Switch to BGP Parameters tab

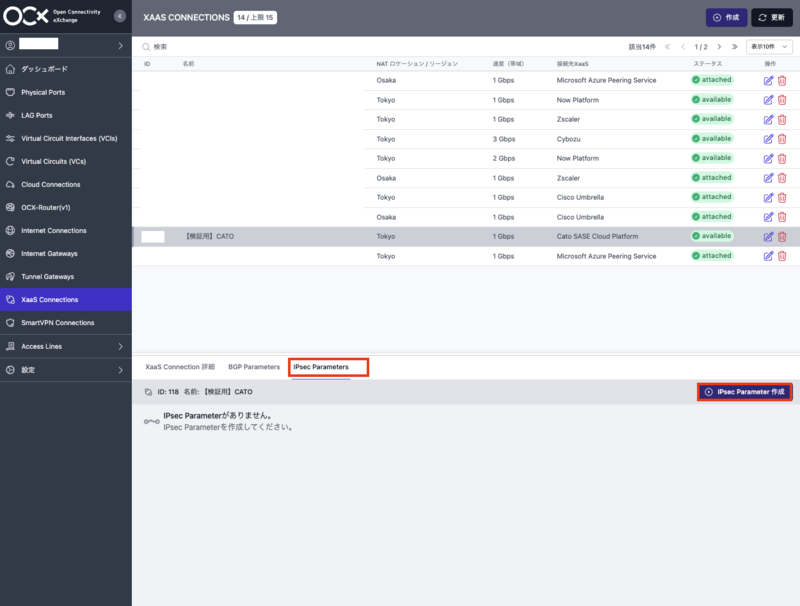point(254,367)
